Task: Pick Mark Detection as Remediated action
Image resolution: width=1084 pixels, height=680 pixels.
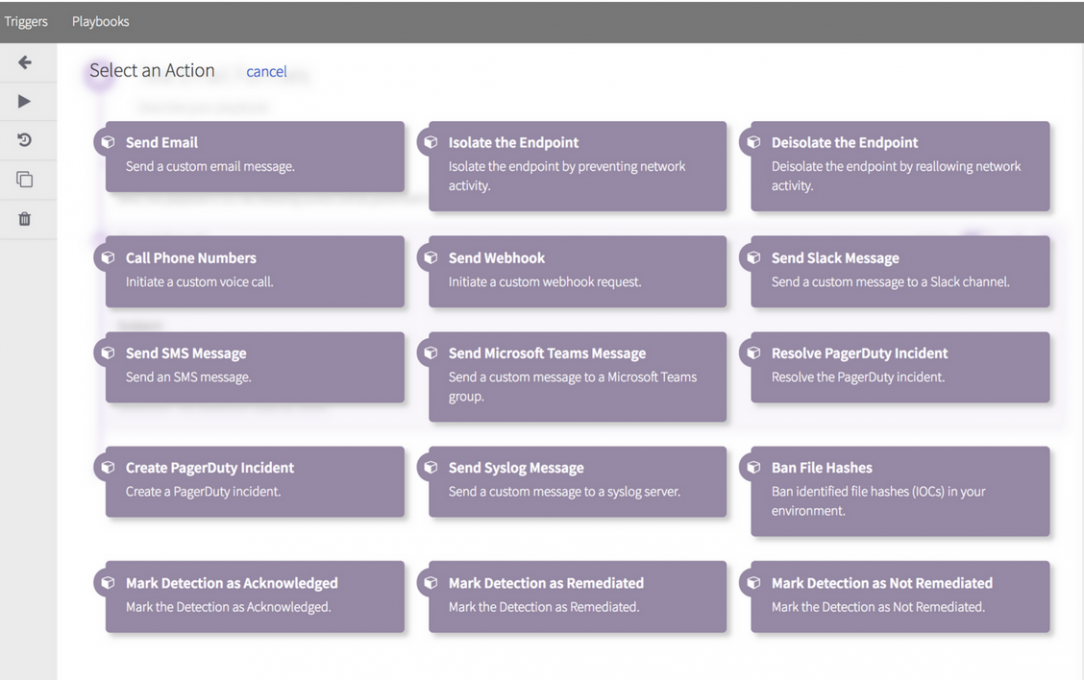Action: pos(577,596)
